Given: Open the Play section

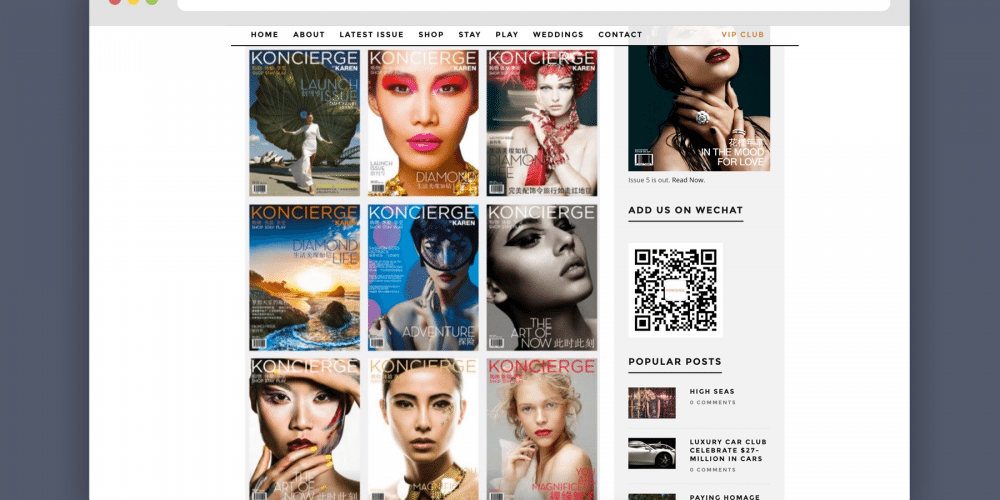Looking at the screenshot, I should point(507,35).
